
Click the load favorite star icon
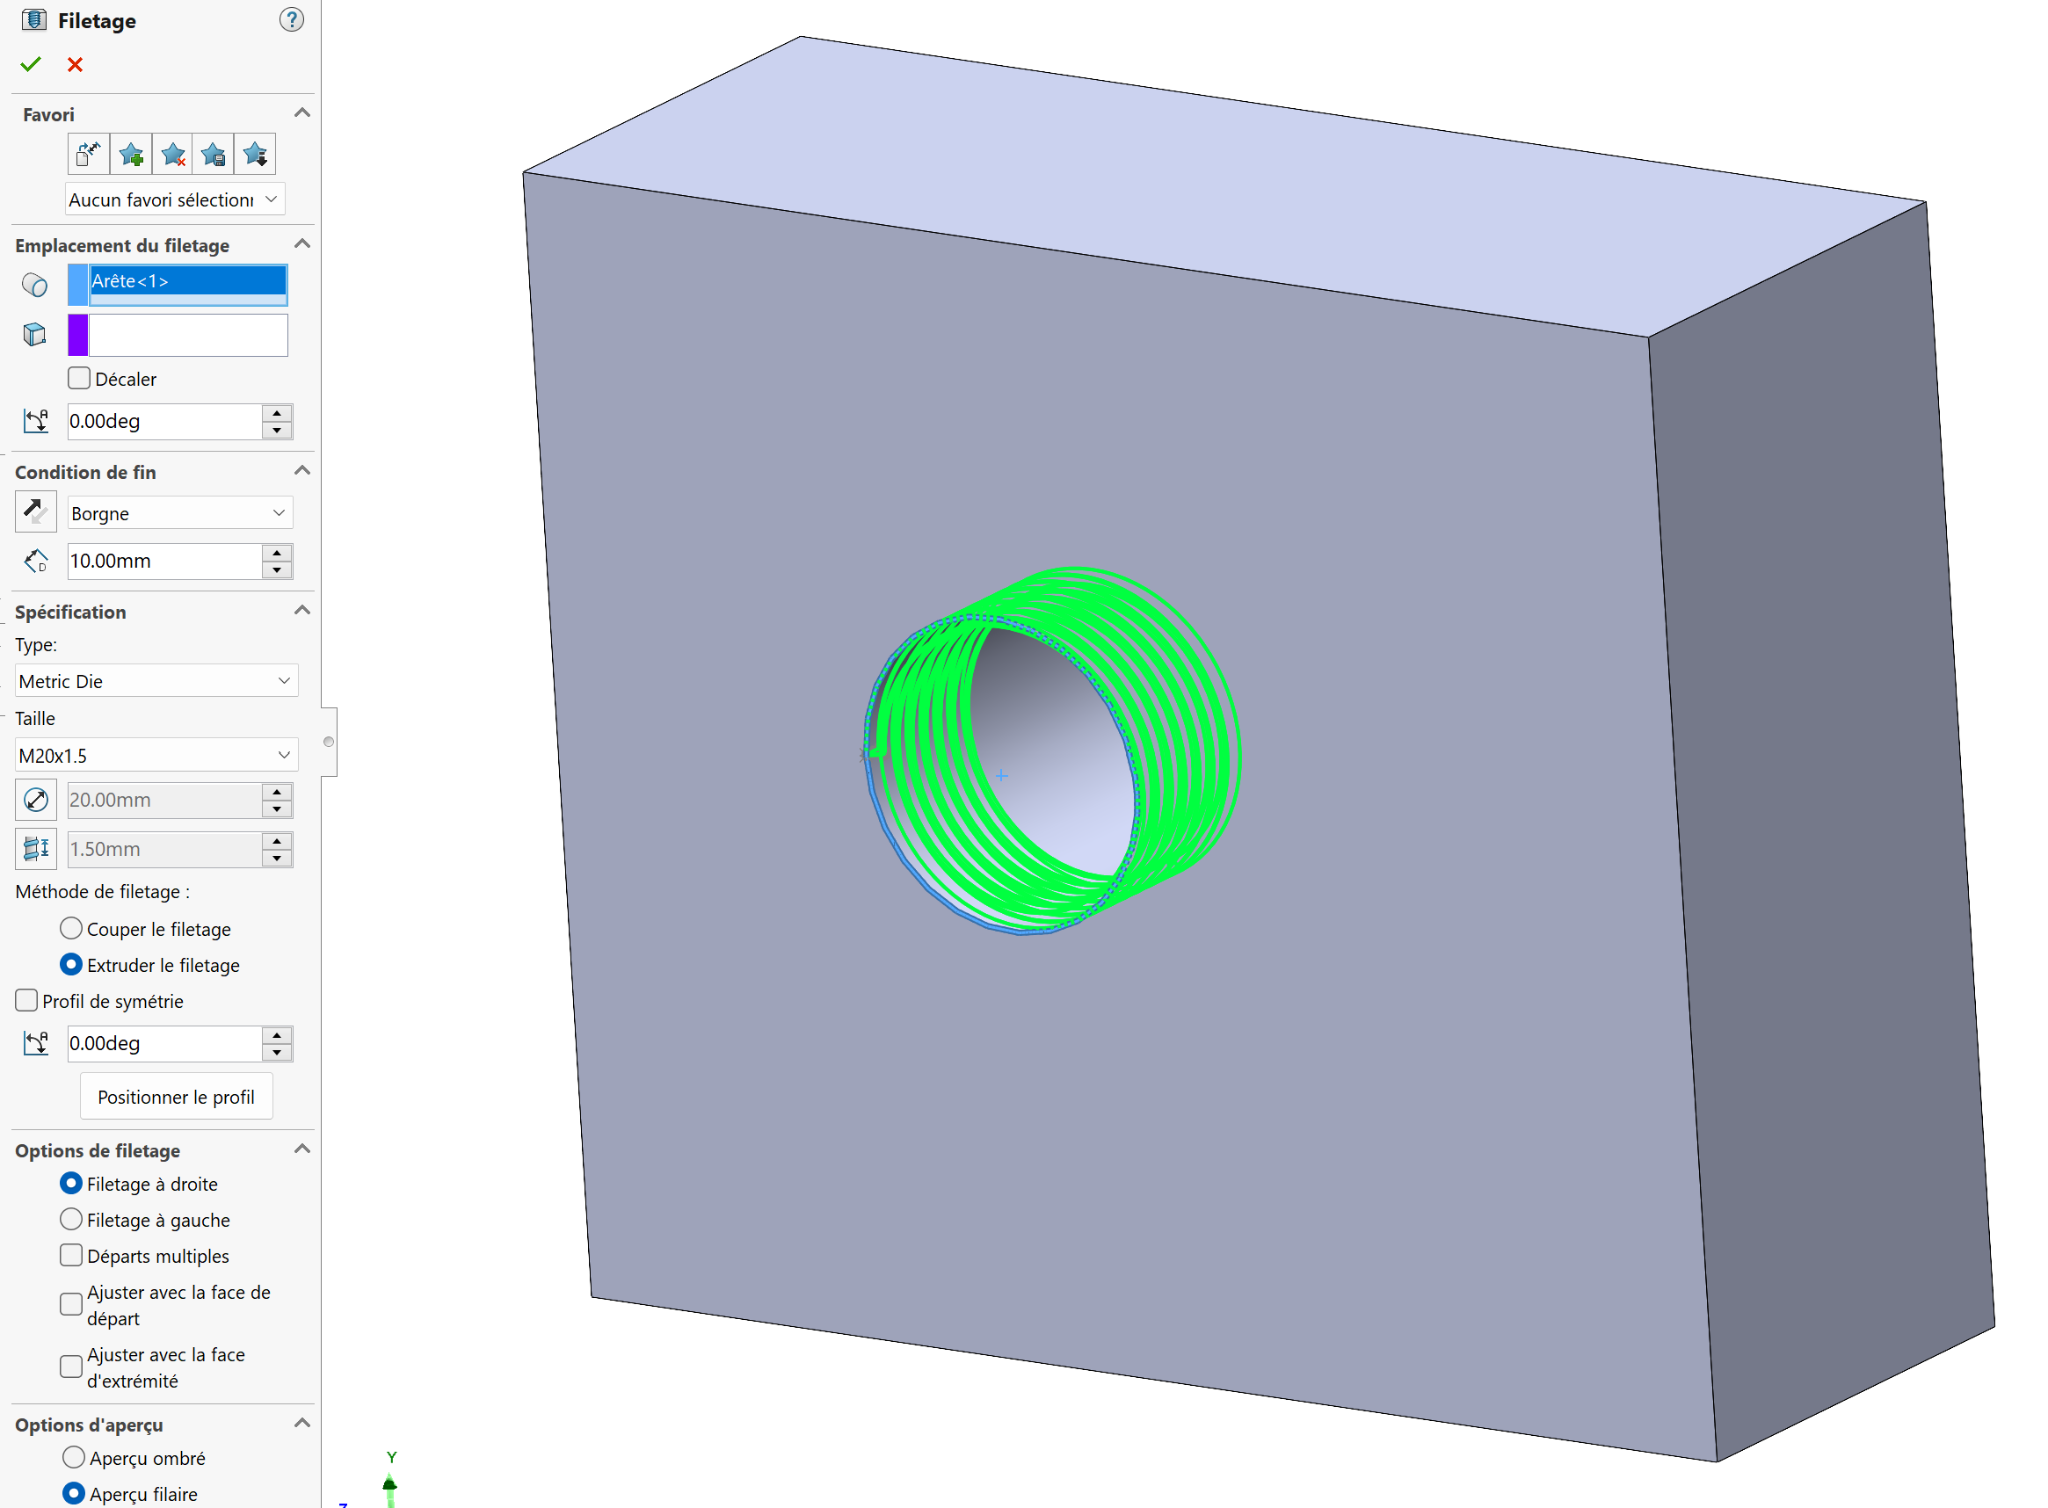(255, 155)
